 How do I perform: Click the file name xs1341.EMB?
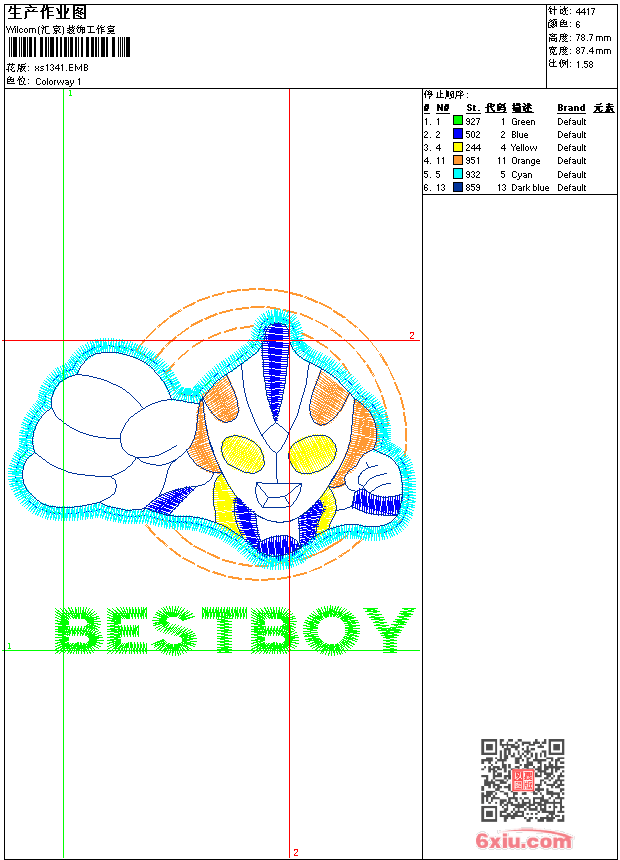pyautogui.click(x=61, y=68)
